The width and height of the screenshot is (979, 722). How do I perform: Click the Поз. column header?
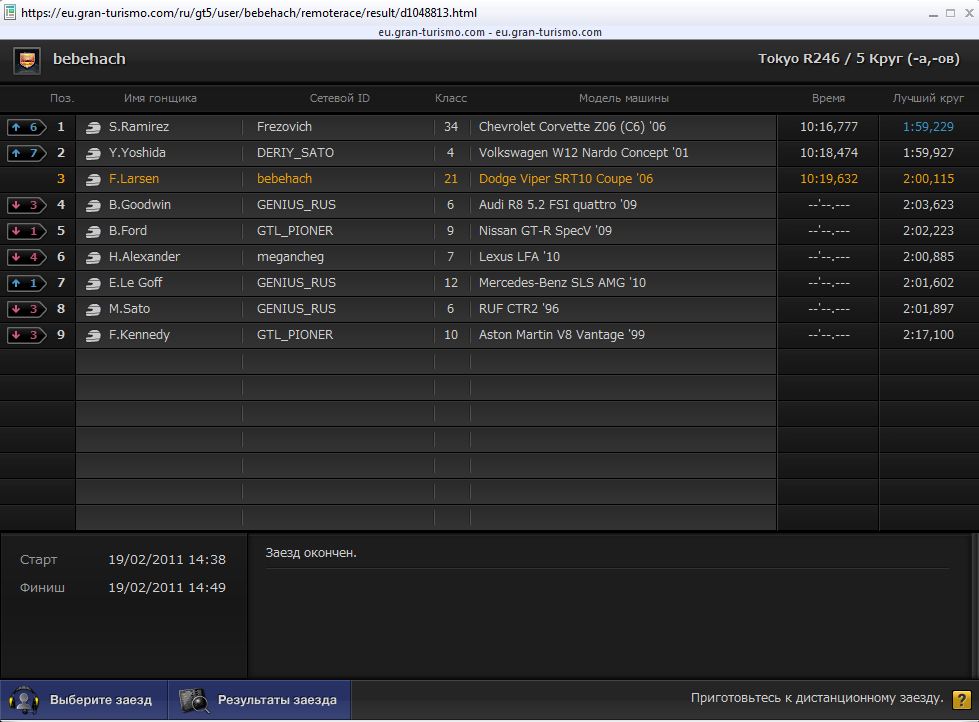[62, 98]
